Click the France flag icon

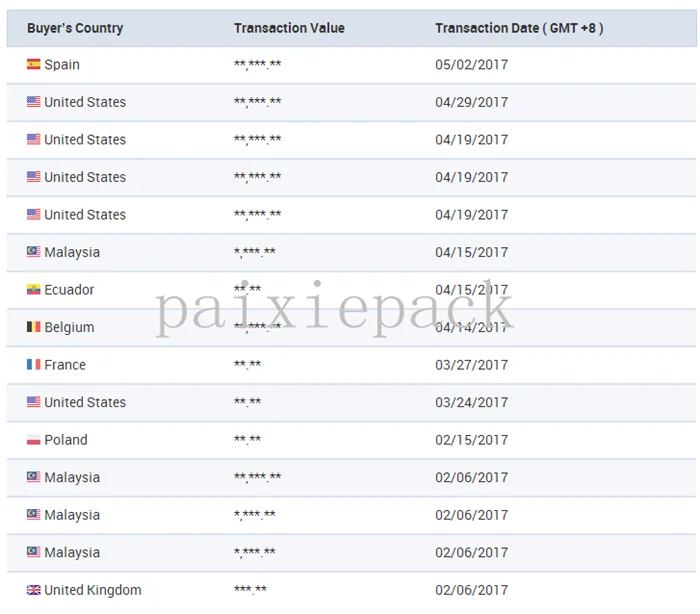33,365
